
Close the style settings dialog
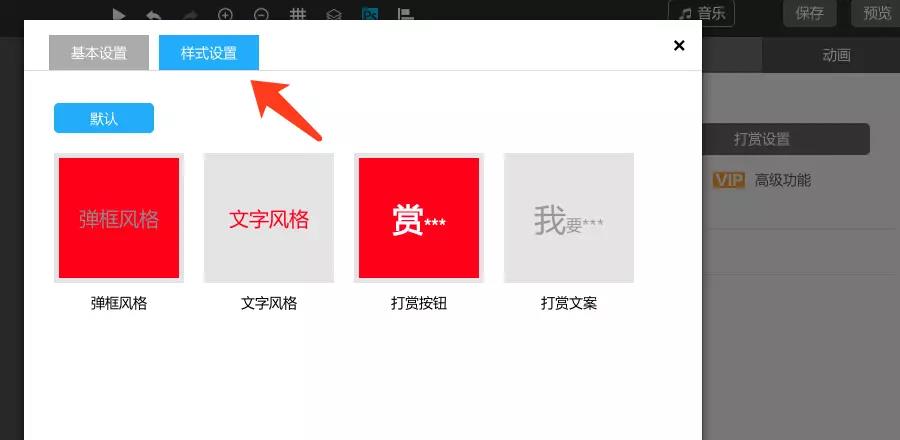[679, 45]
